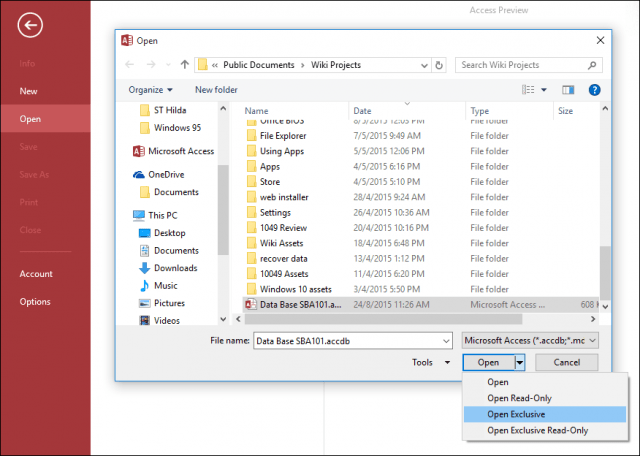Select the Using Apps folder

[275, 151]
